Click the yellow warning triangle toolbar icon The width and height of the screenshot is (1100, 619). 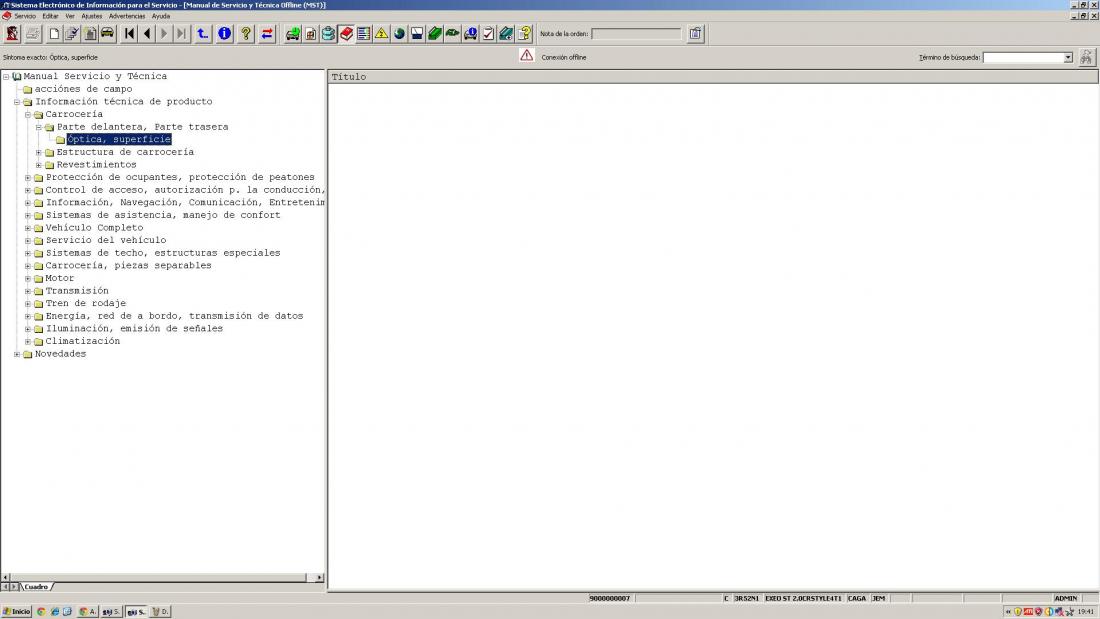(381, 34)
